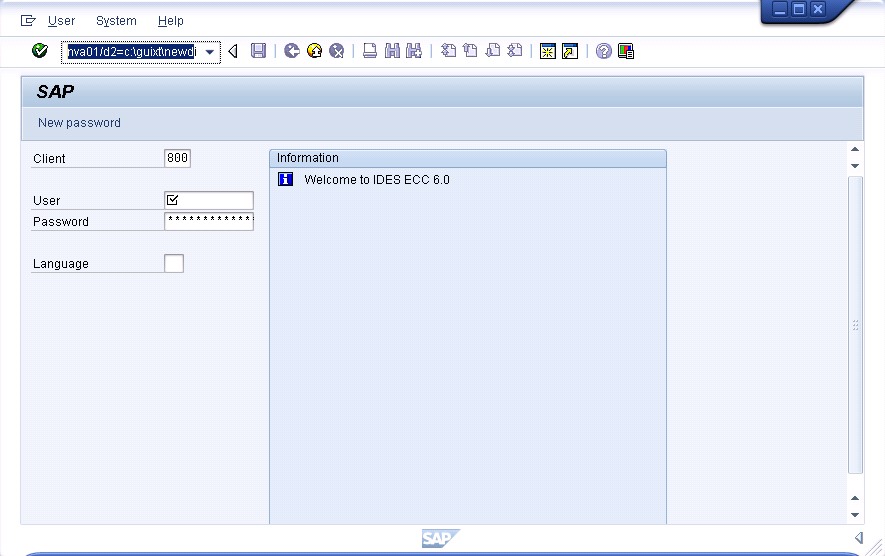This screenshot has height=556, width=885.
Task: Click the top scroll up arrow
Action: click(x=855, y=149)
